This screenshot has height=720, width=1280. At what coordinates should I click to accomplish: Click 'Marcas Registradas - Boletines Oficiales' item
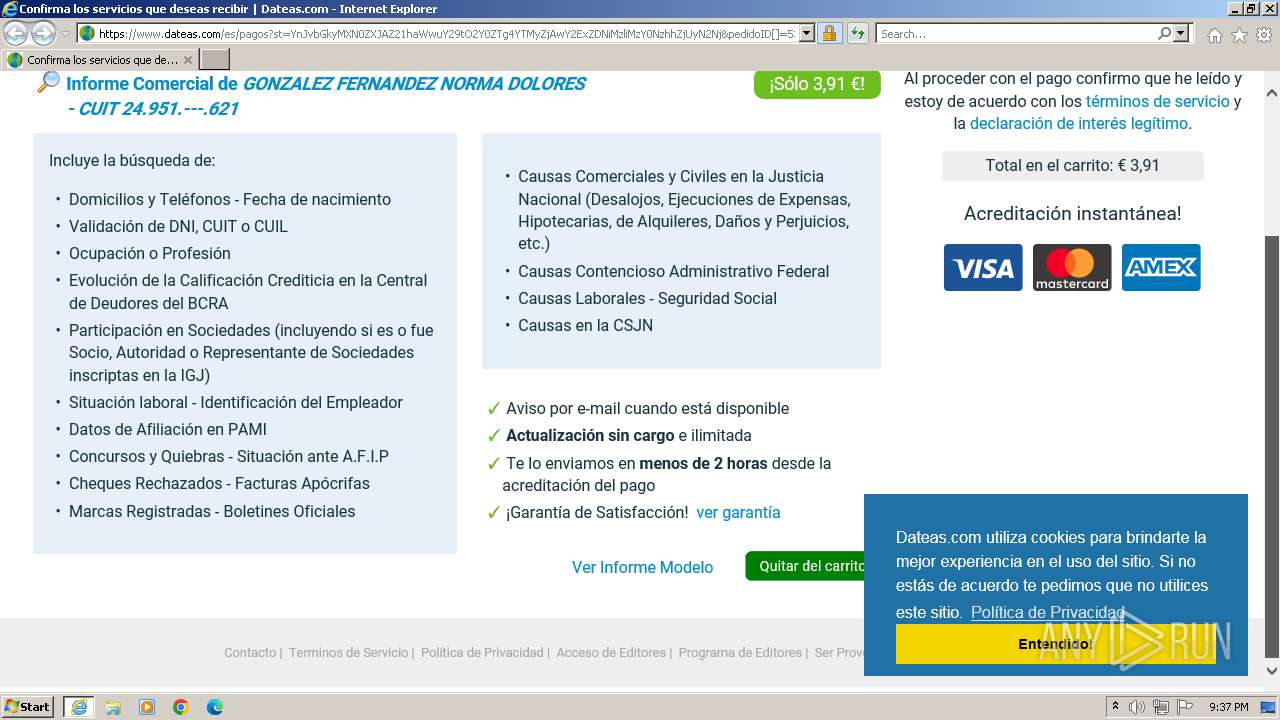tap(212, 511)
